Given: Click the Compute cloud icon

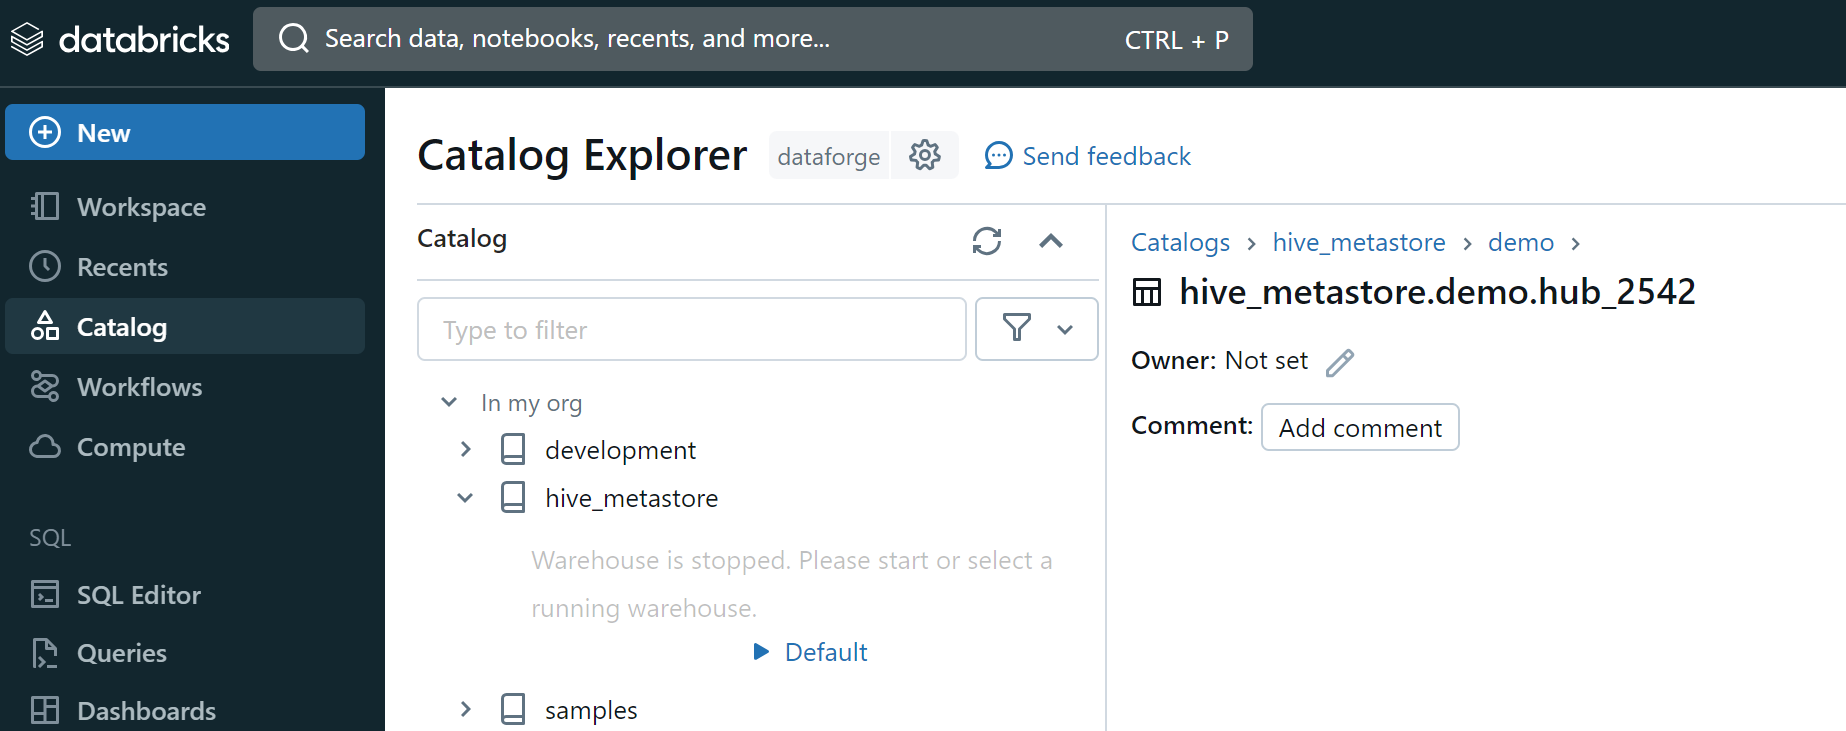Looking at the screenshot, I should pos(45,446).
